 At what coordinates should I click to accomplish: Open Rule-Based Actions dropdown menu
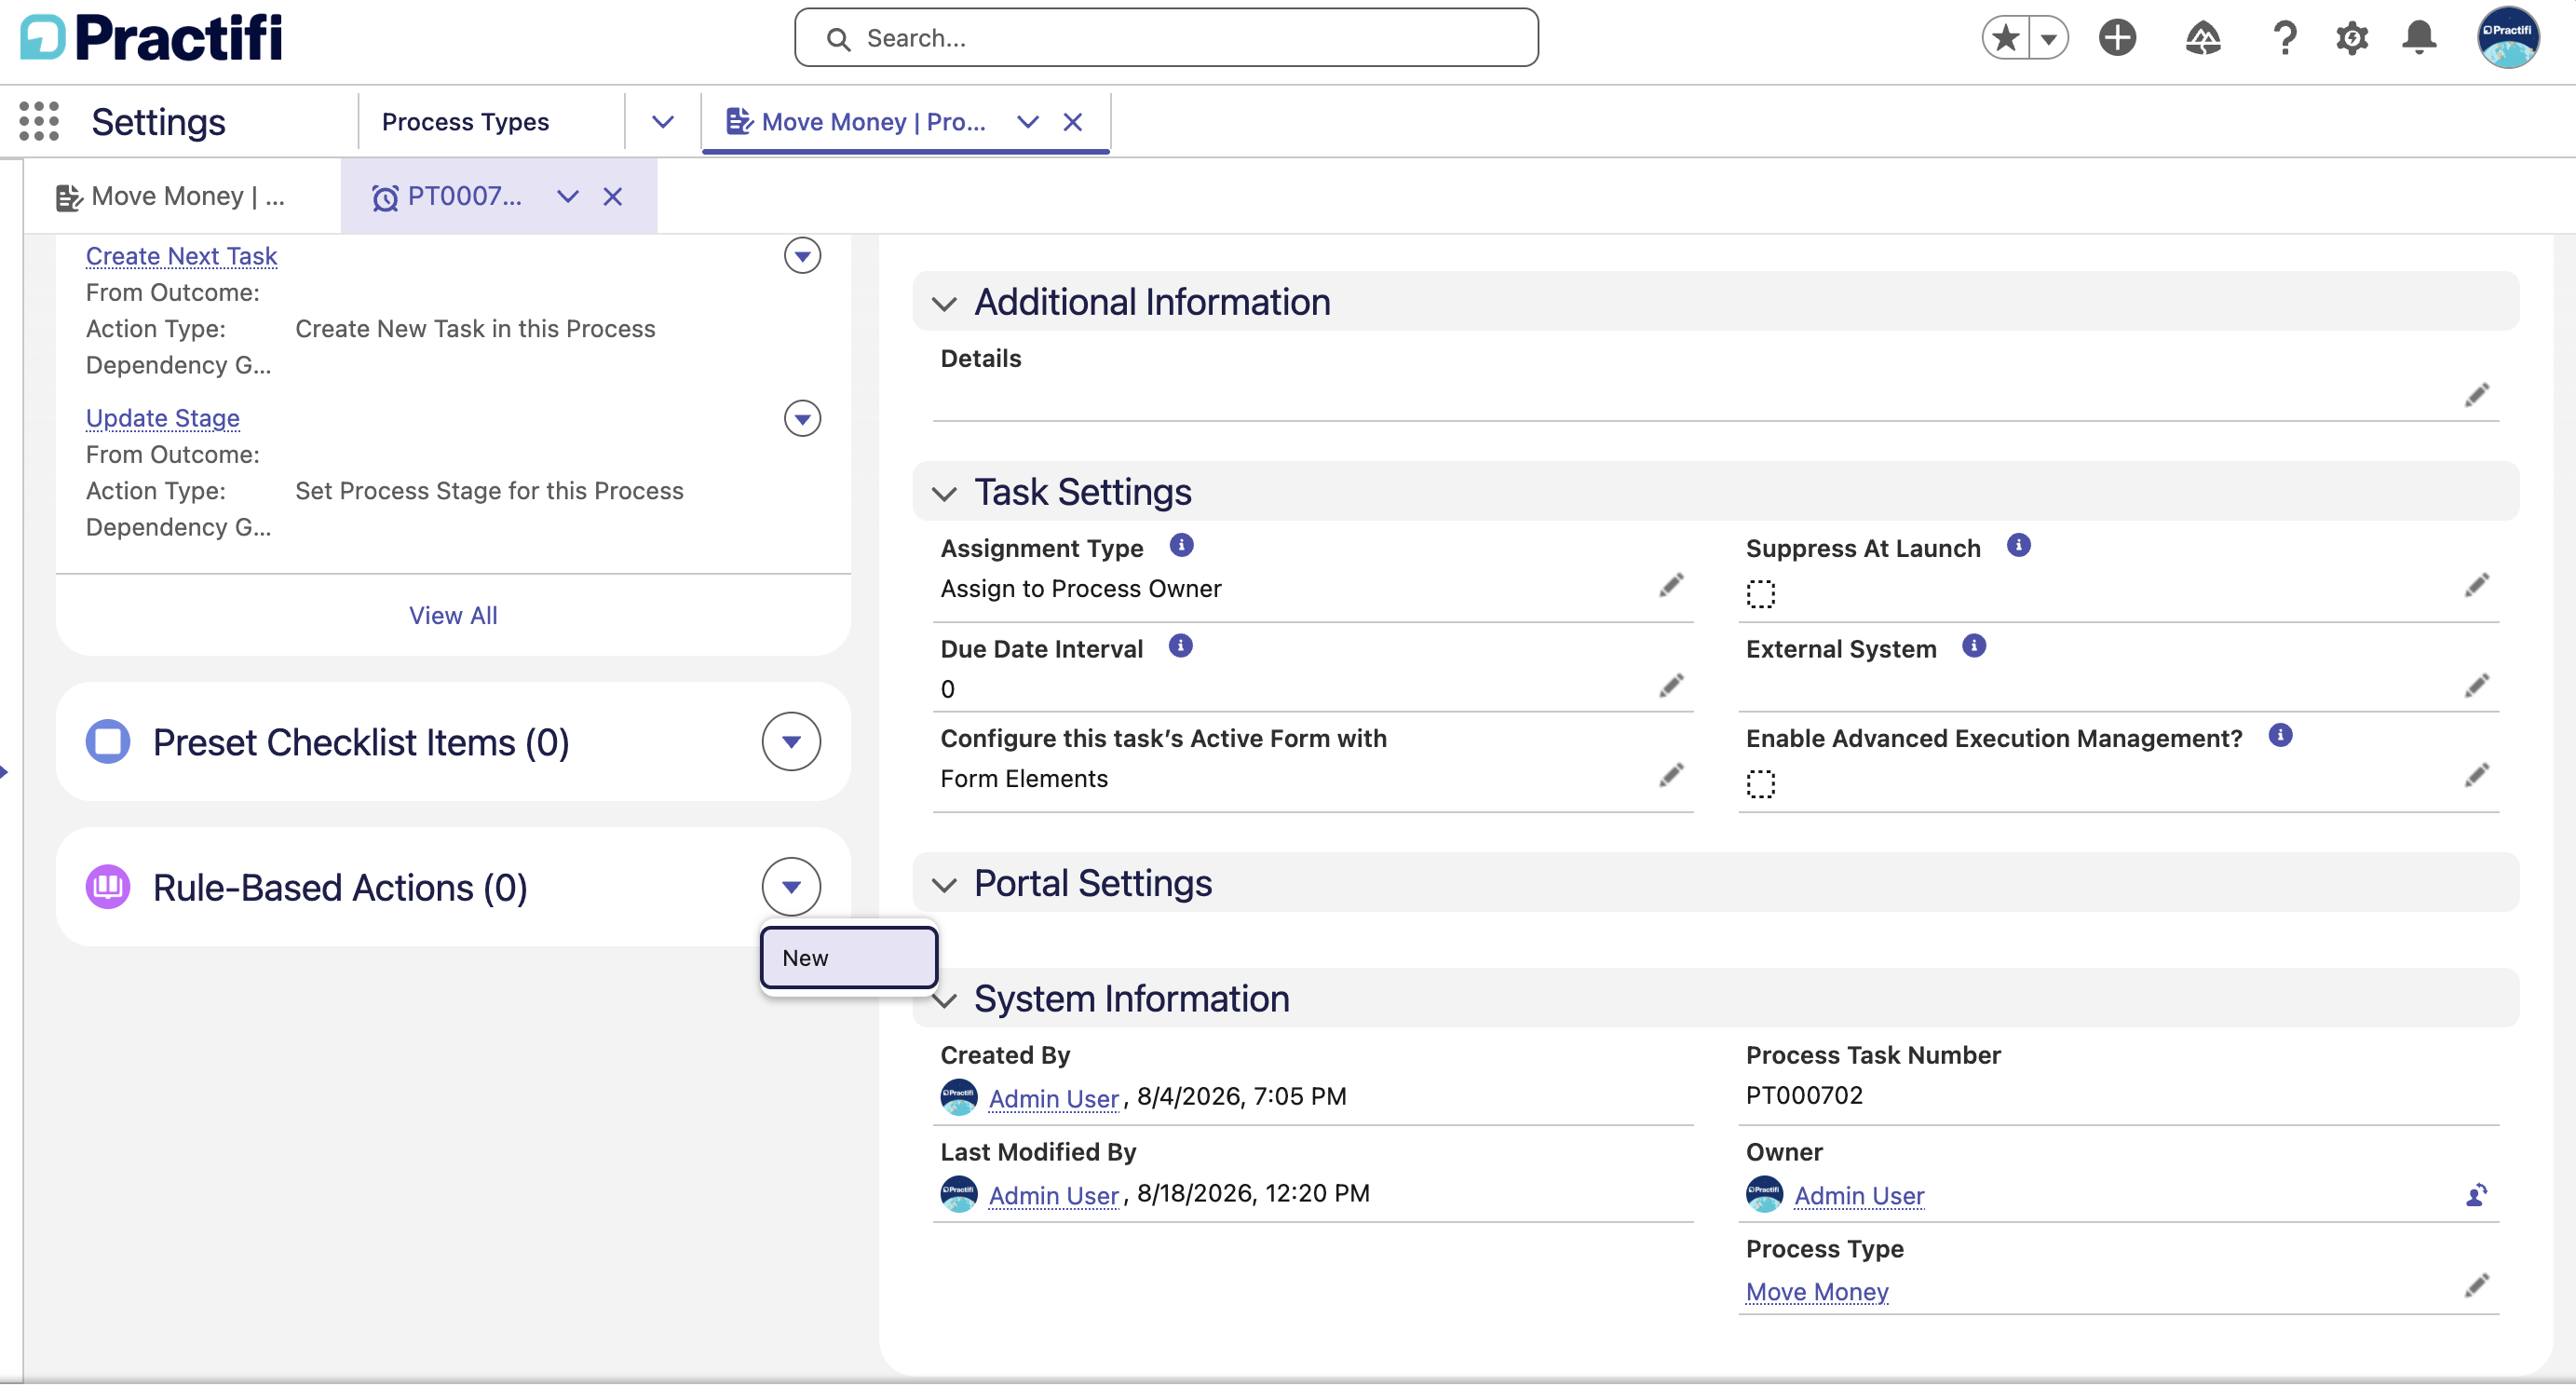click(791, 887)
